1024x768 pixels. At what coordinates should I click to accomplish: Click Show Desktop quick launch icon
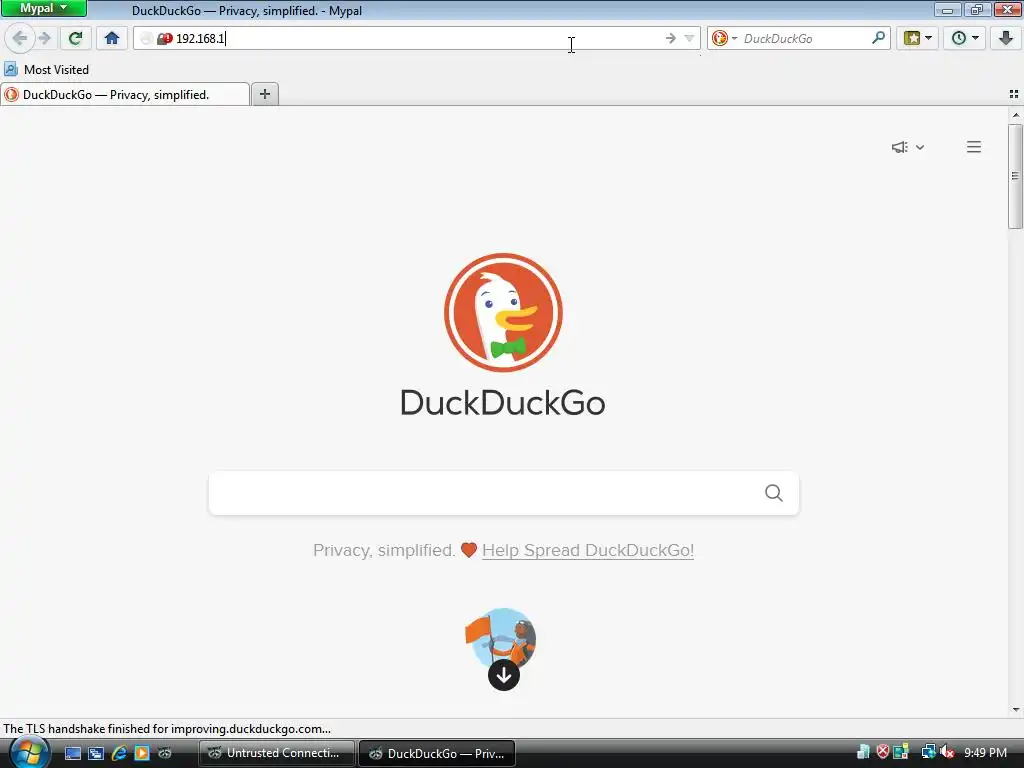coord(72,753)
